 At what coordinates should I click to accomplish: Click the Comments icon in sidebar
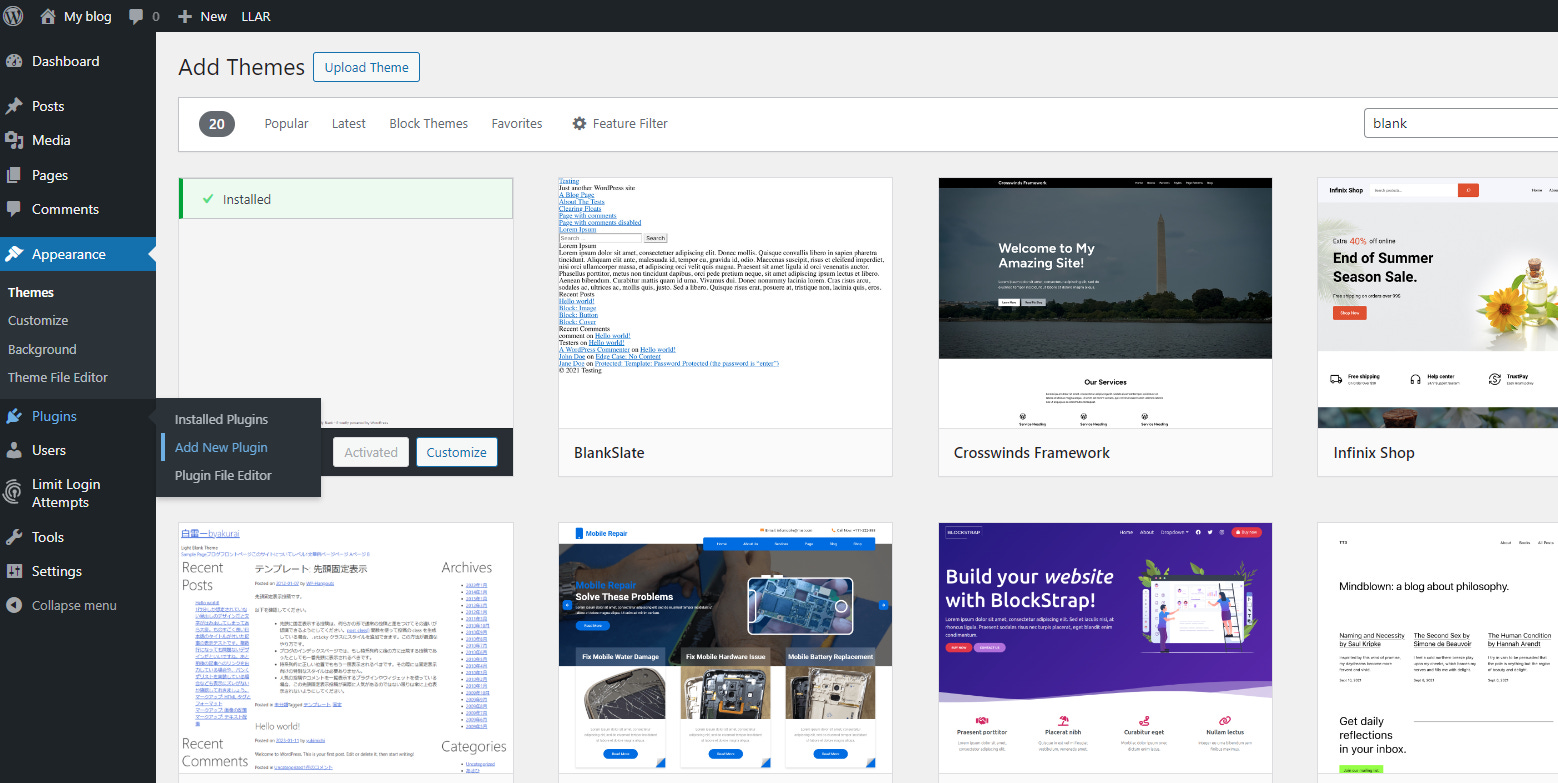14,209
